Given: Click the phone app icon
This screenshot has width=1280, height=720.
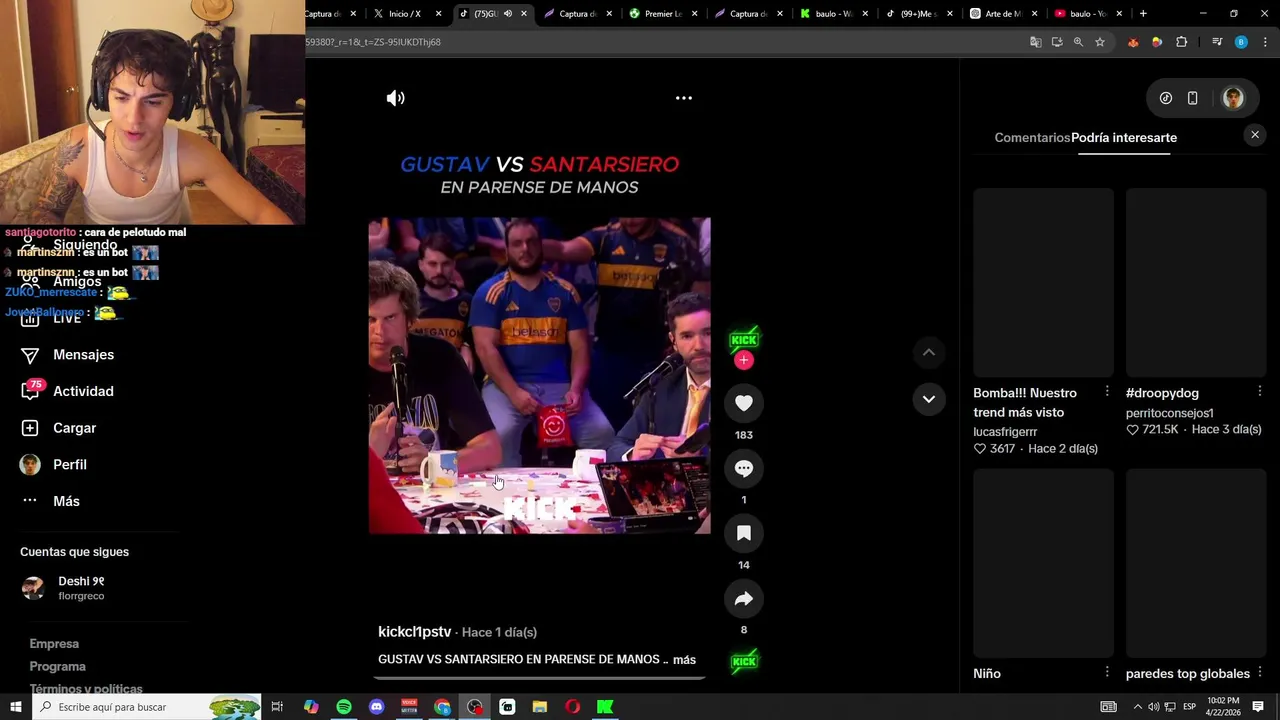Looking at the screenshot, I should pos(1193,98).
